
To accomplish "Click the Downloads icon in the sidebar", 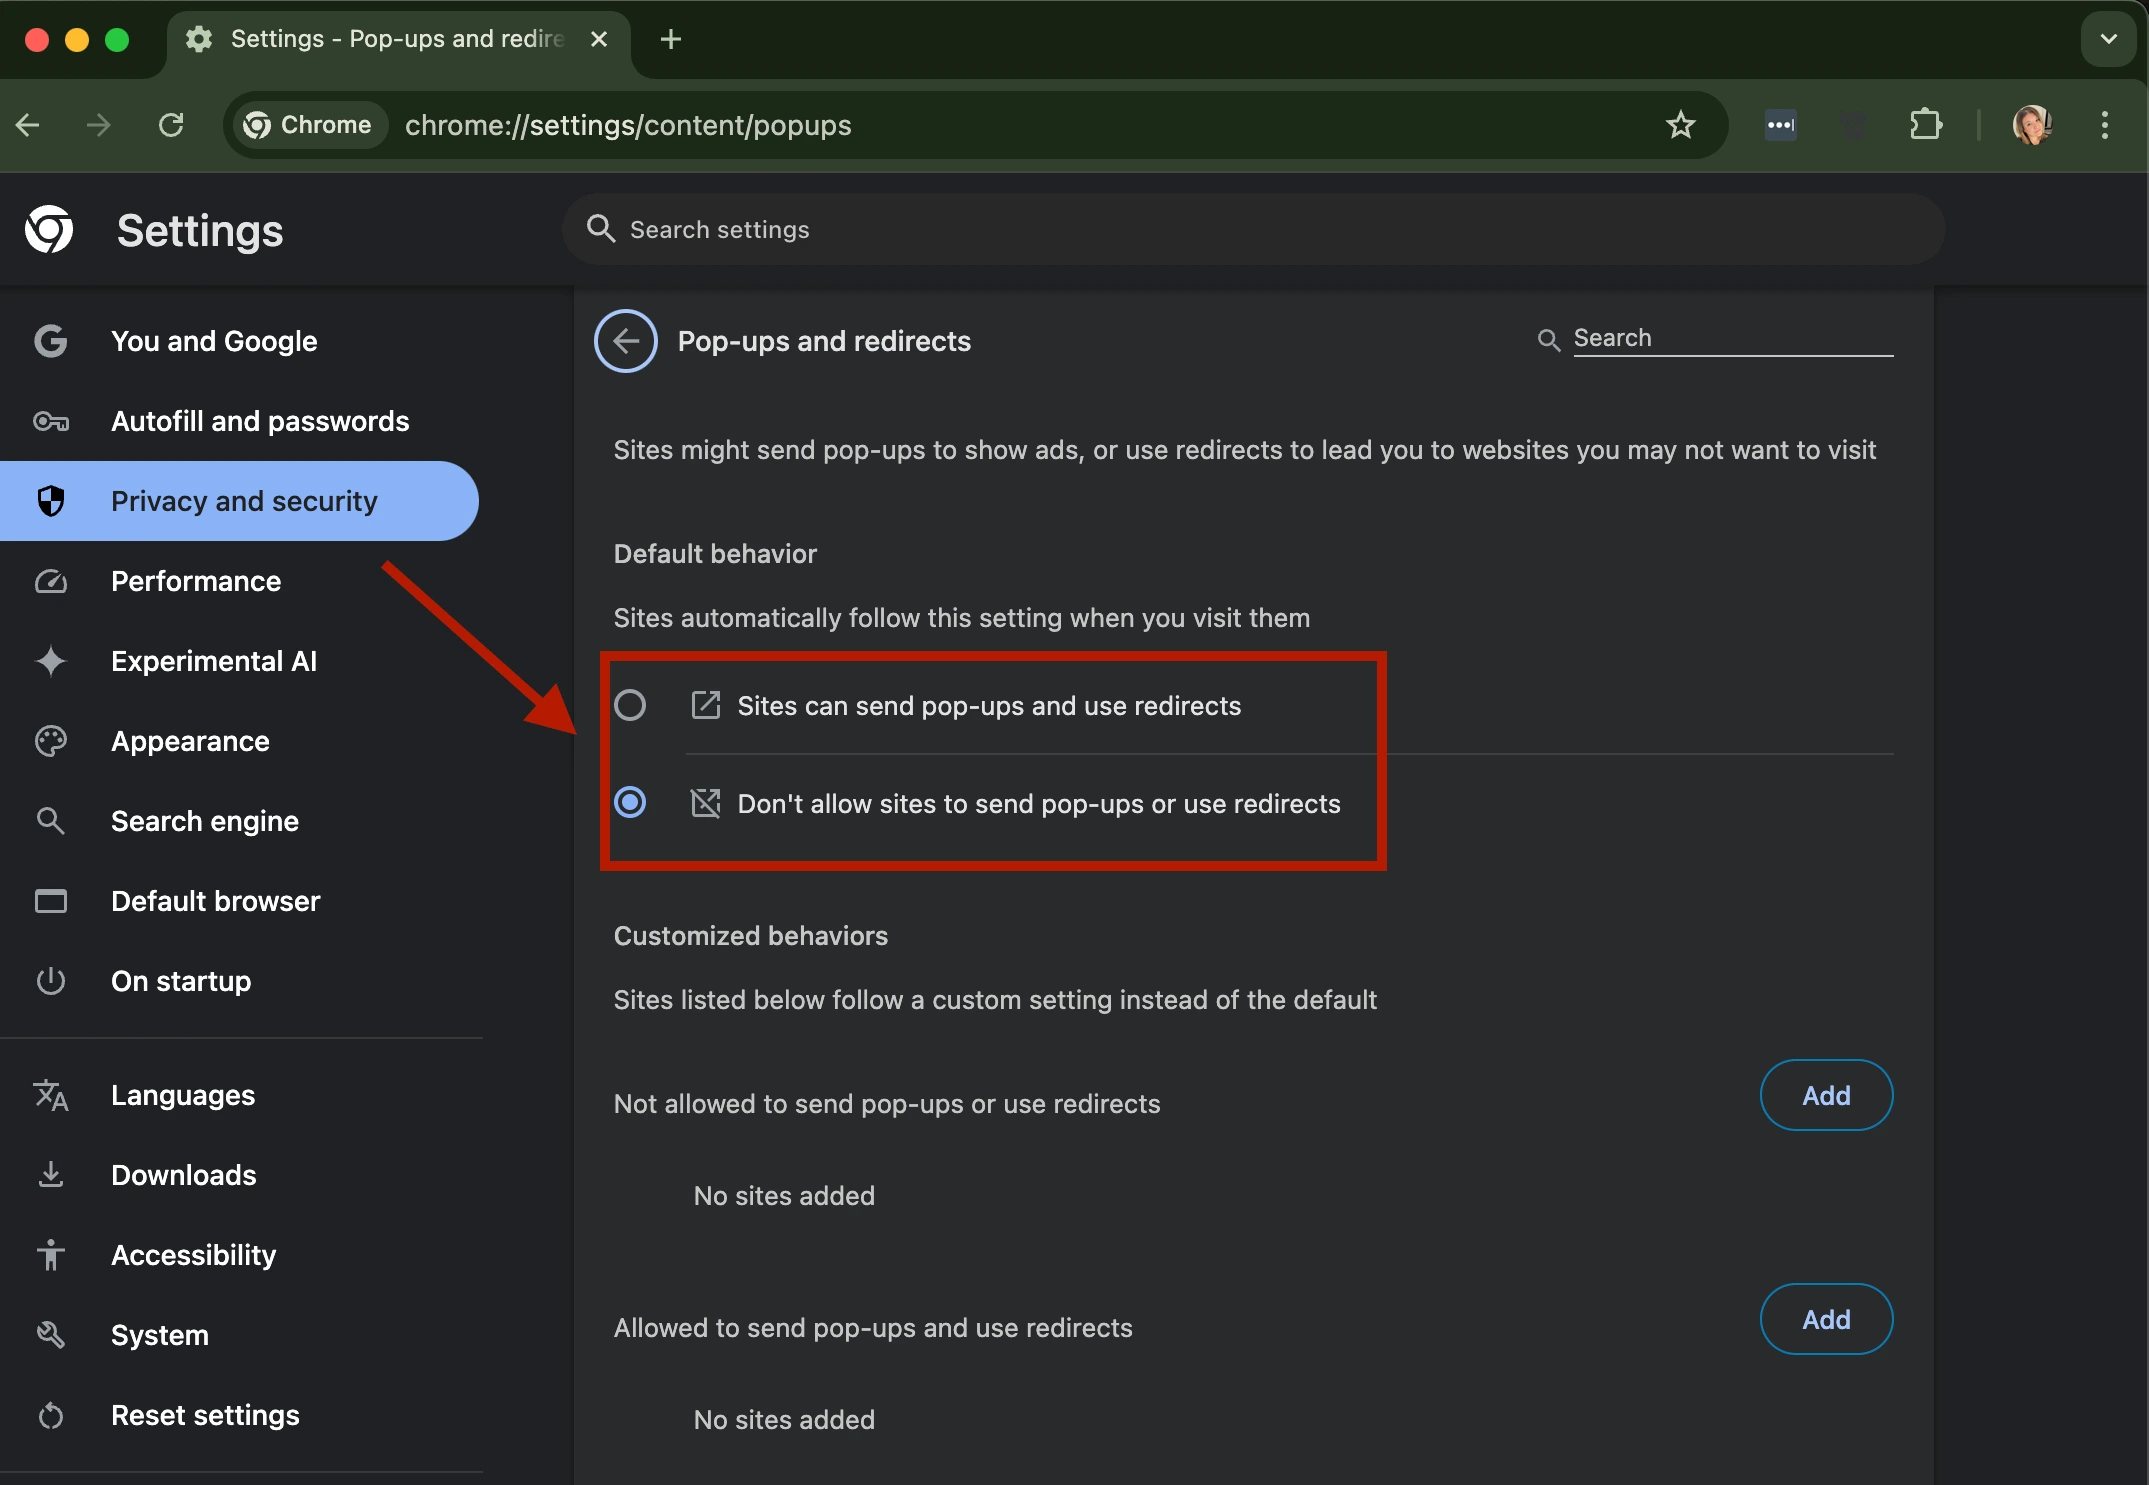I will point(51,1175).
